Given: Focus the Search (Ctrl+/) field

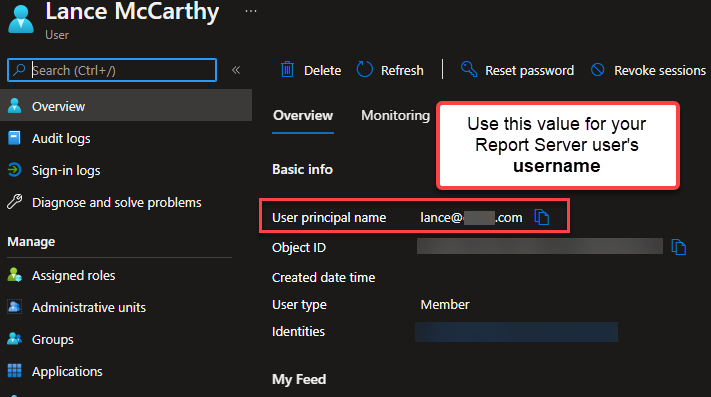Looking at the screenshot, I should [112, 70].
